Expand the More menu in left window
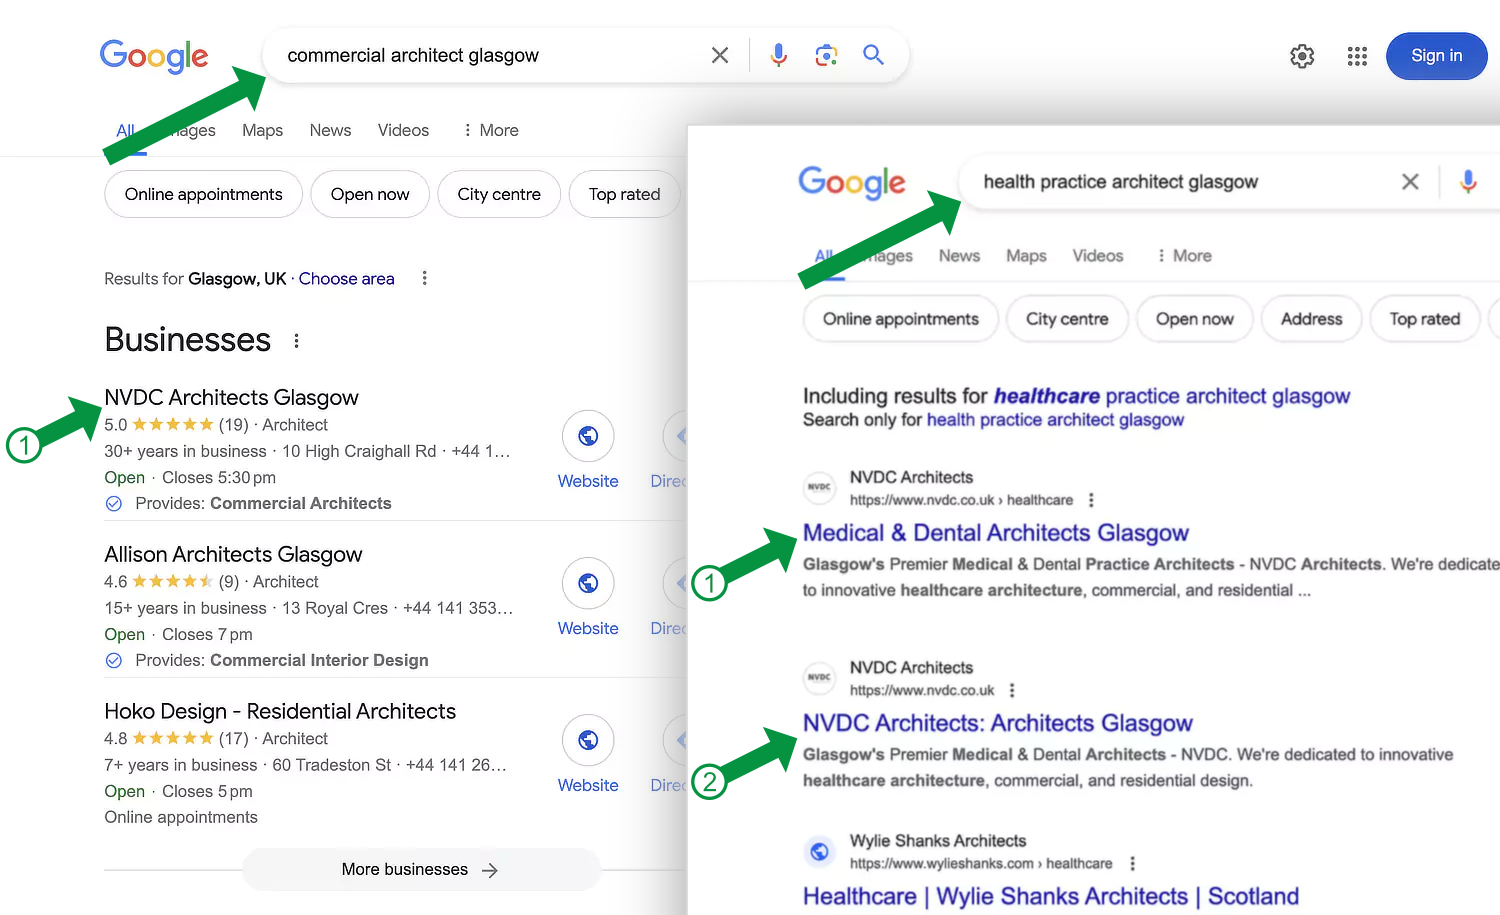The width and height of the screenshot is (1500, 915). click(490, 130)
